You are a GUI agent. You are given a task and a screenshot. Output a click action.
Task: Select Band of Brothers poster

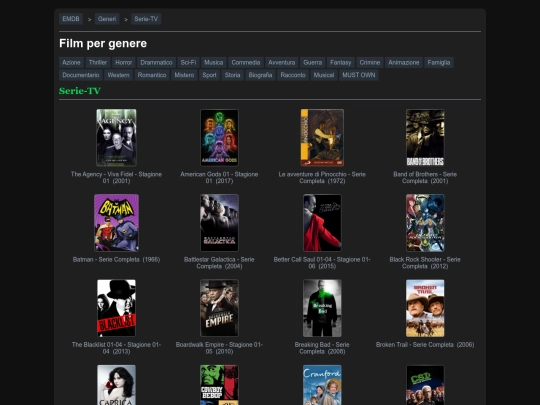tap(425, 138)
